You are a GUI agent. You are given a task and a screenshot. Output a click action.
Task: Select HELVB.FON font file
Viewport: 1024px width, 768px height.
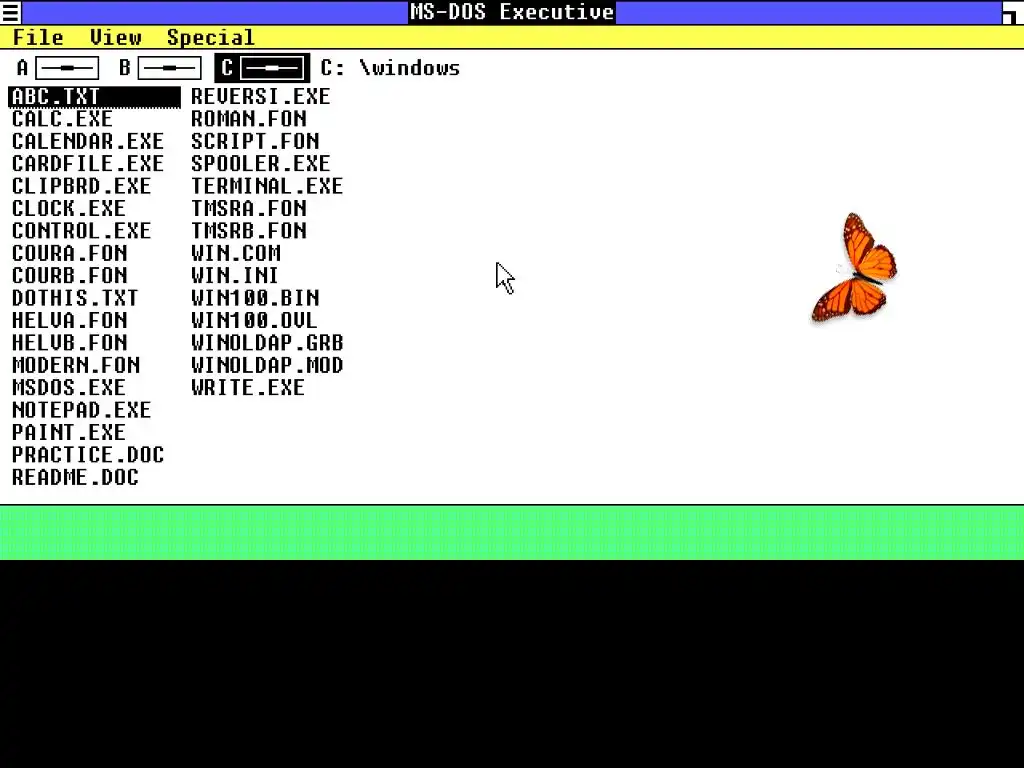[69, 343]
